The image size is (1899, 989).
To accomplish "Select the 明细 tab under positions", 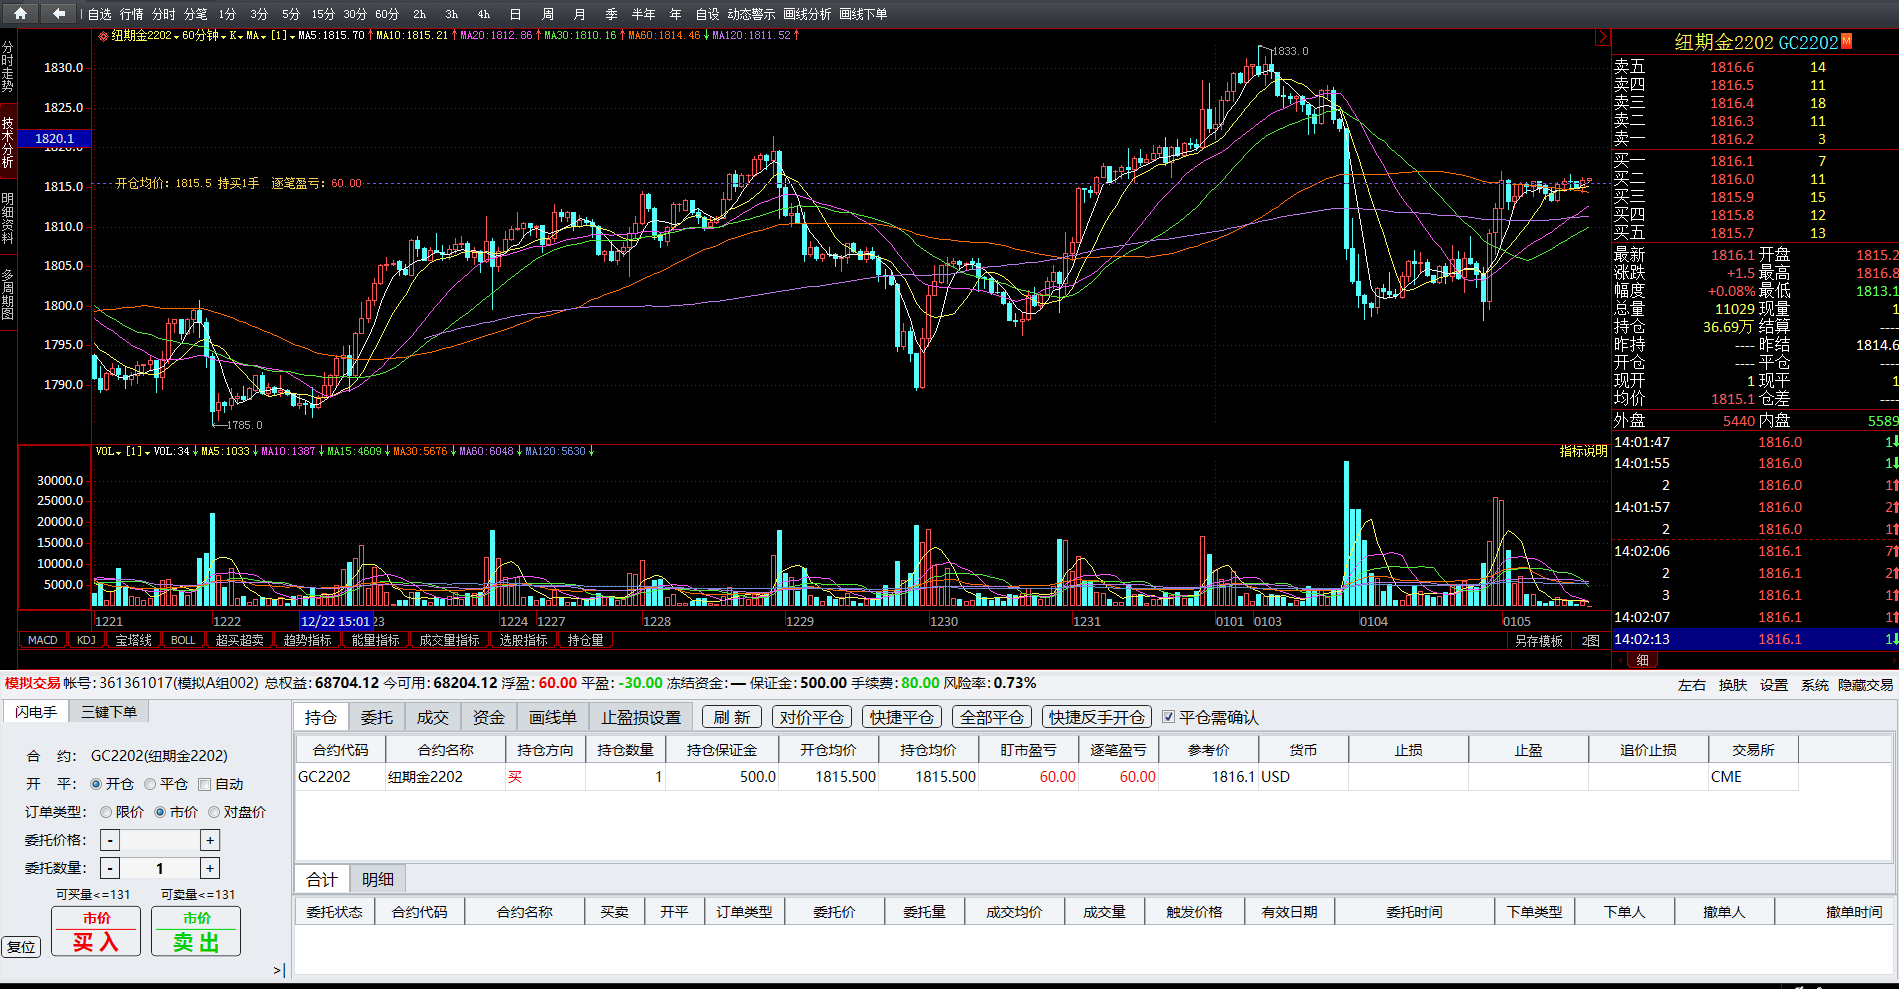I will [x=378, y=879].
